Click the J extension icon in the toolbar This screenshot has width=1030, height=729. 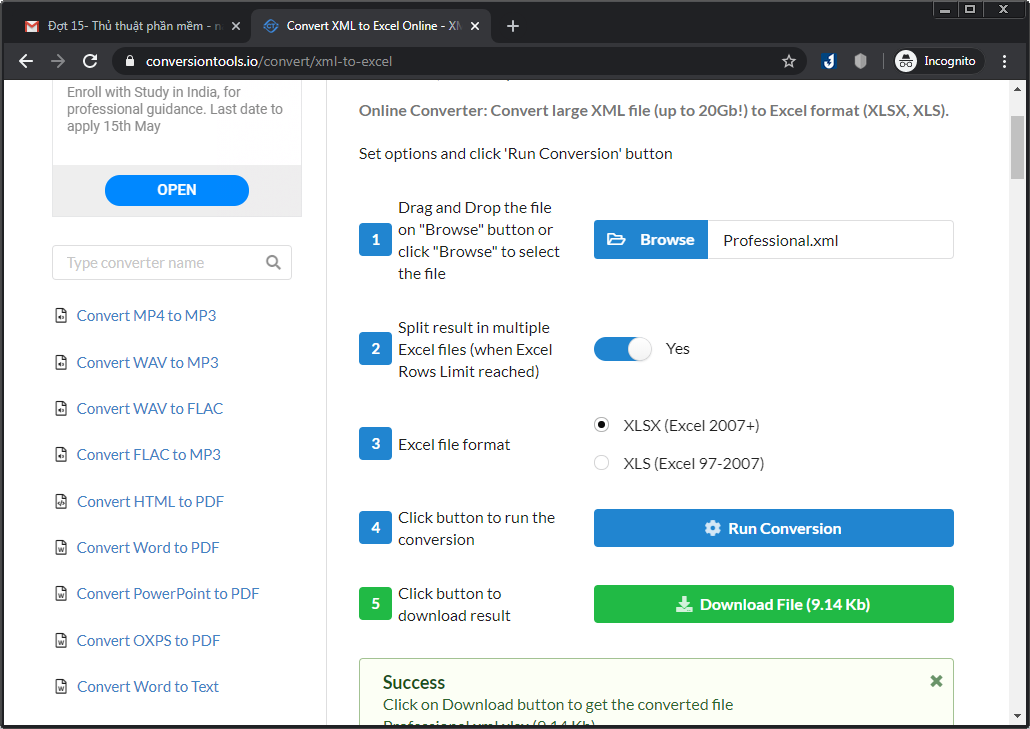click(828, 60)
